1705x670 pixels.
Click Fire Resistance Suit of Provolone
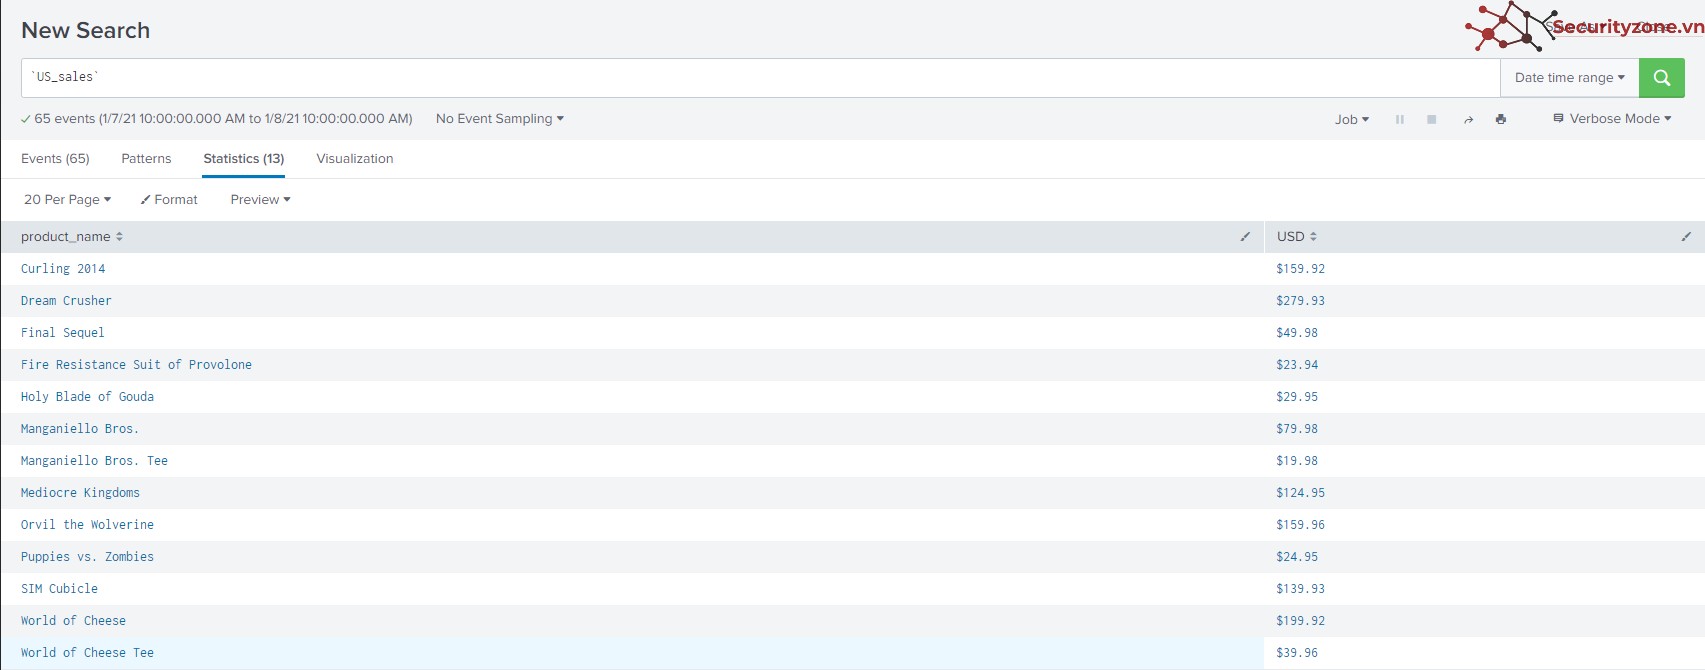tap(136, 365)
